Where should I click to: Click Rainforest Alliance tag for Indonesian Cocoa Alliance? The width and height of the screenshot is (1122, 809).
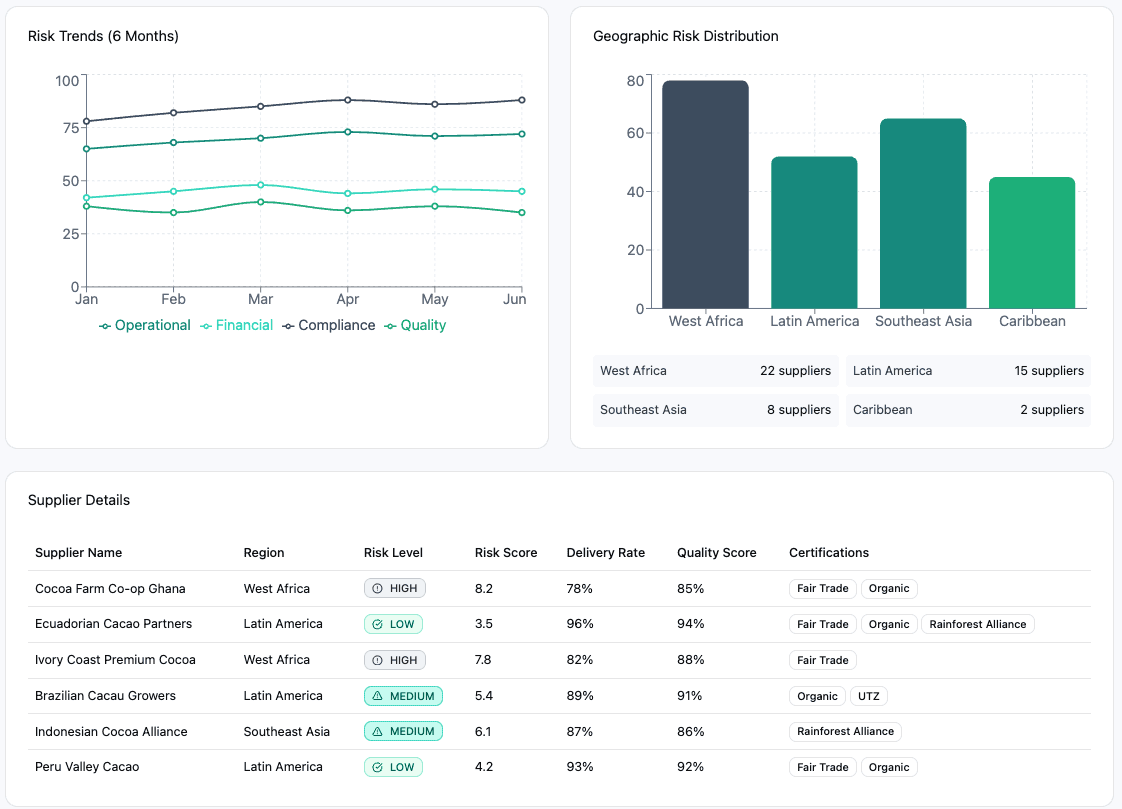click(x=845, y=731)
